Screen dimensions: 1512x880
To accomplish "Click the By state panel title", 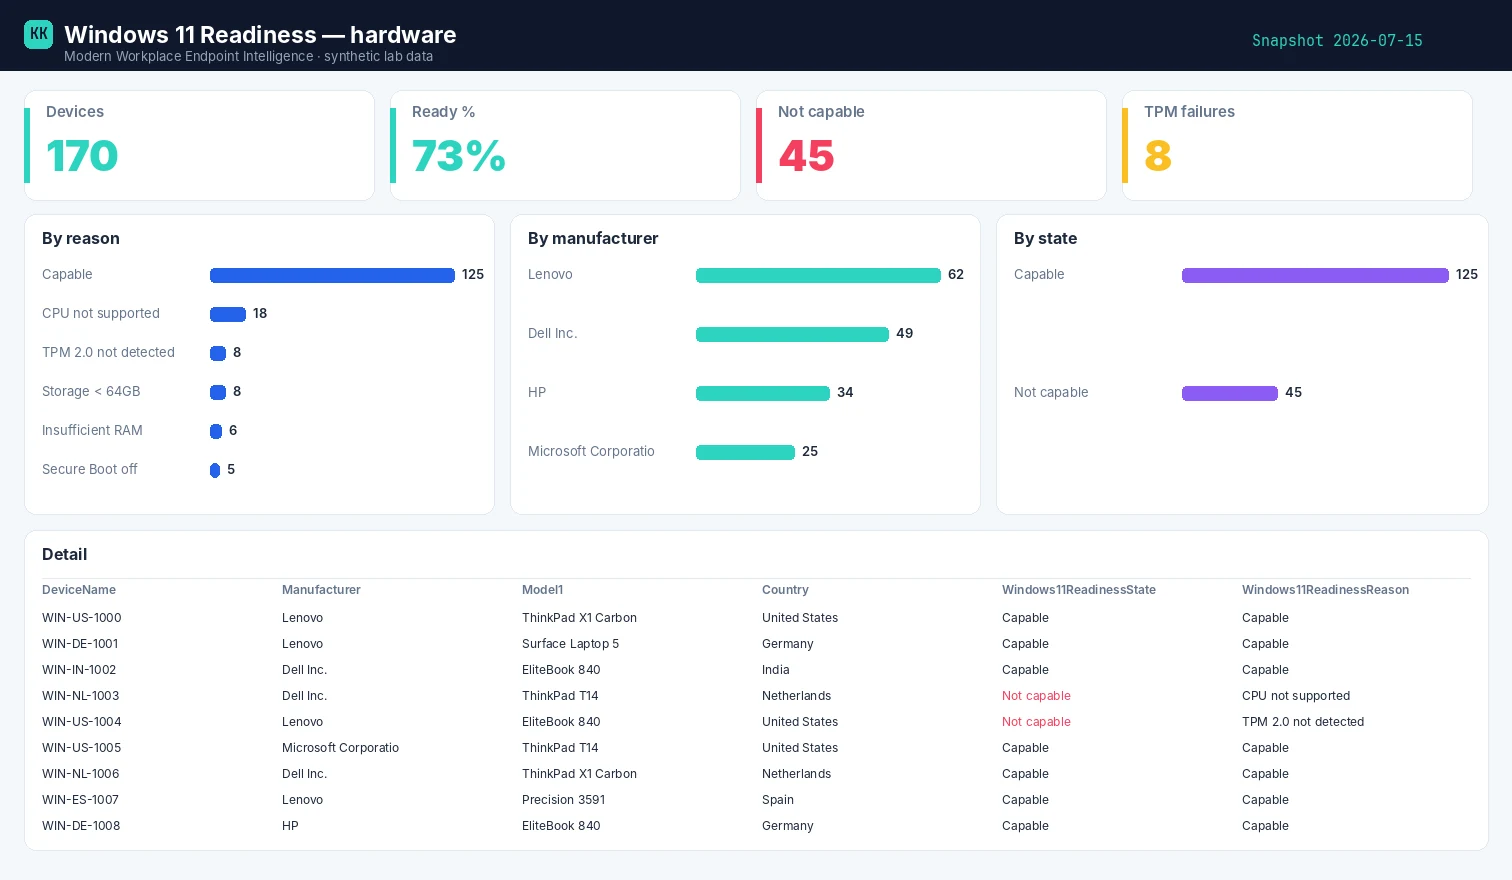I will [1045, 238].
